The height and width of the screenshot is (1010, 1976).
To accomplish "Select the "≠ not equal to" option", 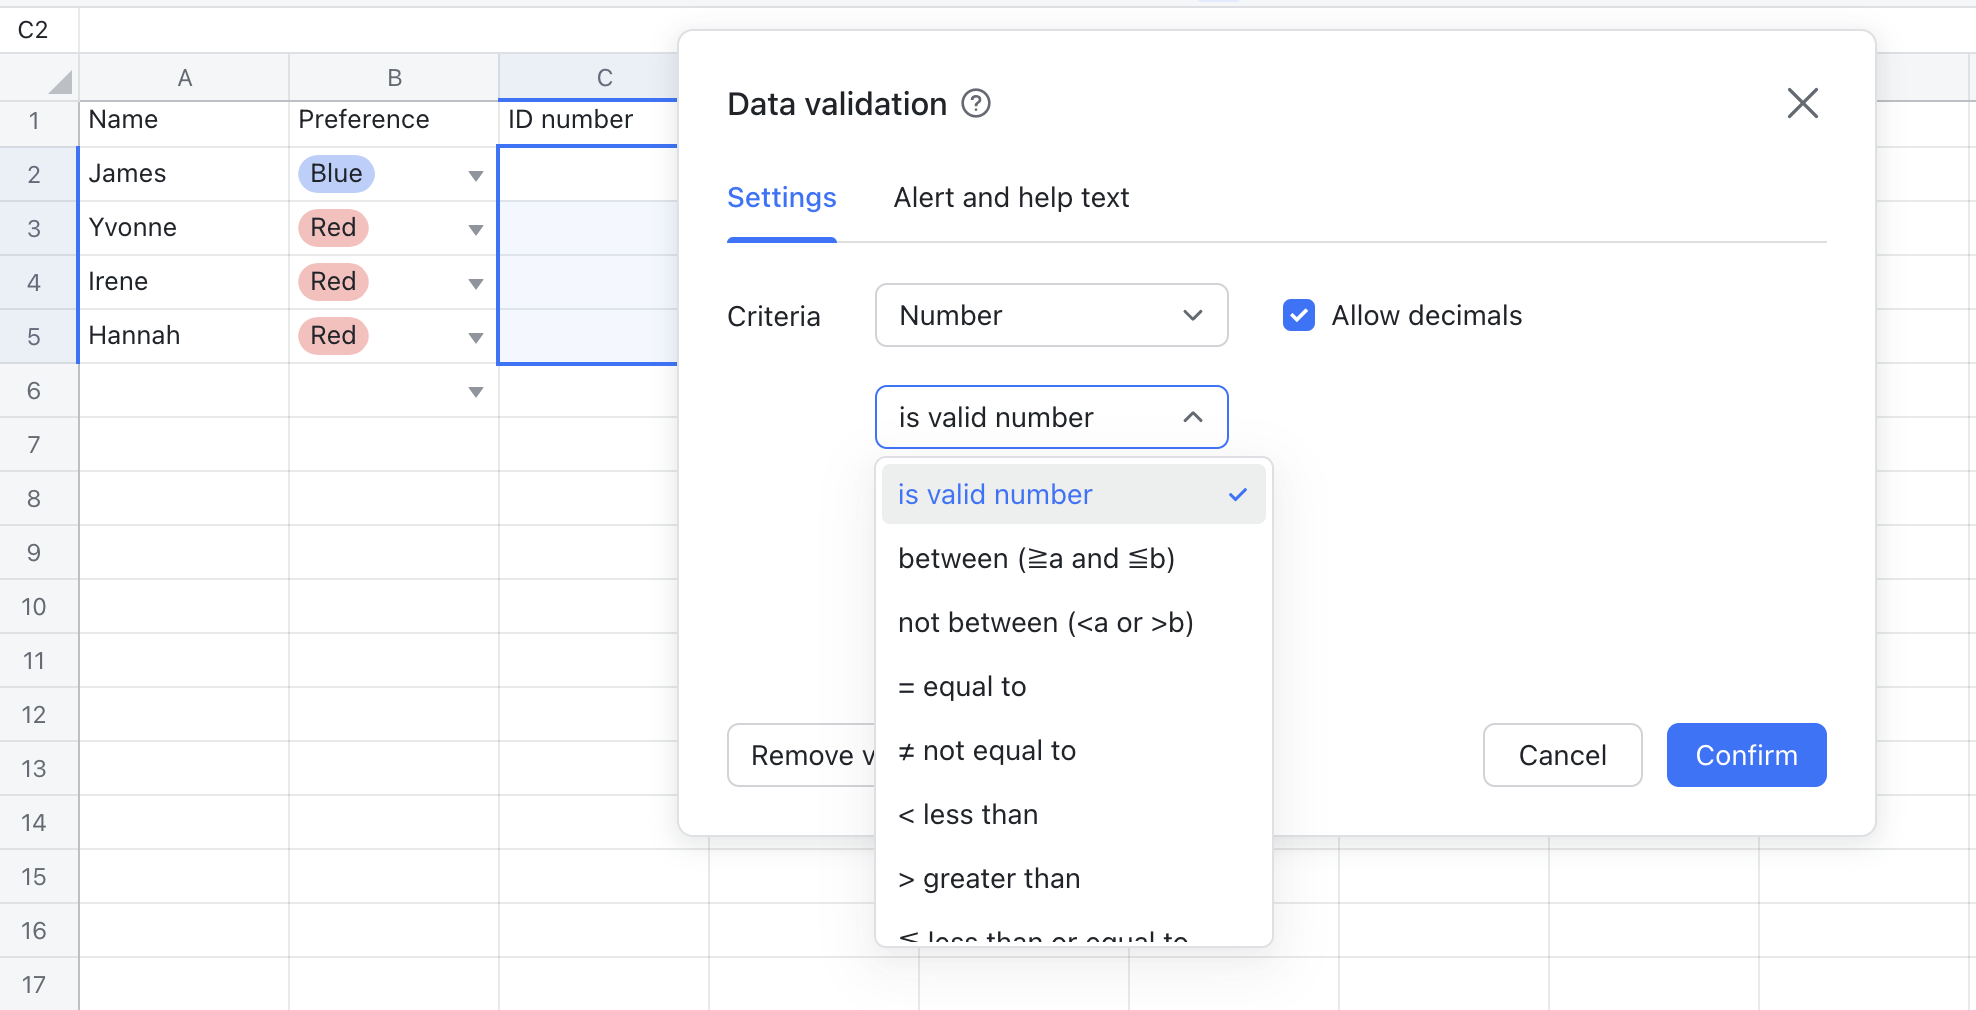I will point(987,750).
